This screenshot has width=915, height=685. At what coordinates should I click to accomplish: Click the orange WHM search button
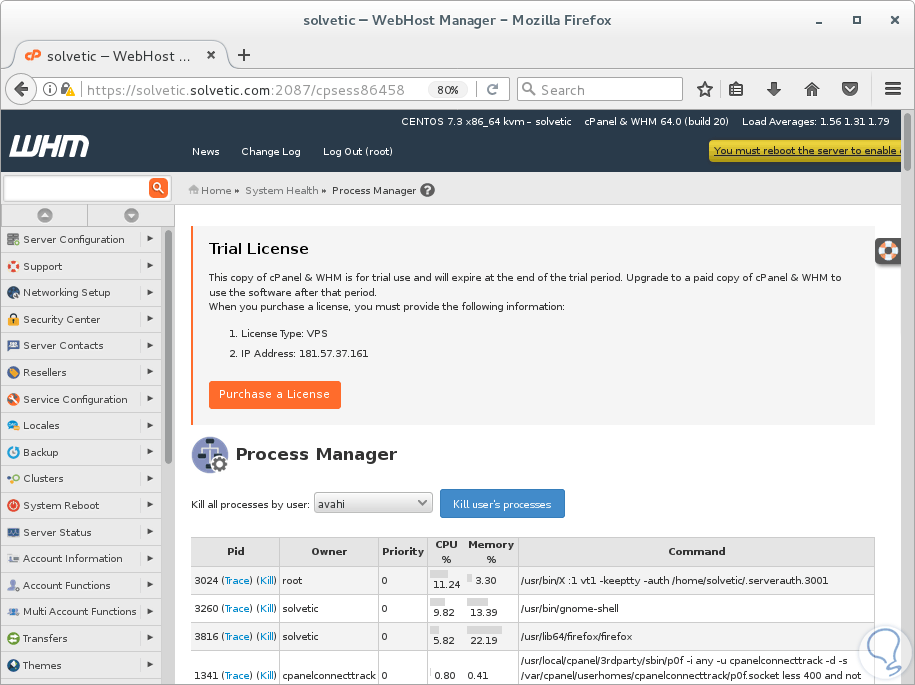[x=158, y=188]
